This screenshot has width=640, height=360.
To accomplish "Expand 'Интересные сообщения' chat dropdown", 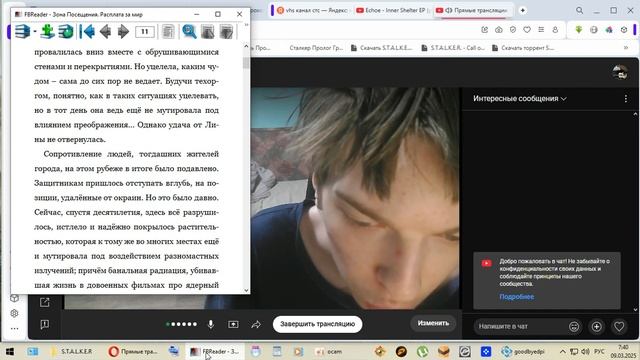I will [520, 98].
